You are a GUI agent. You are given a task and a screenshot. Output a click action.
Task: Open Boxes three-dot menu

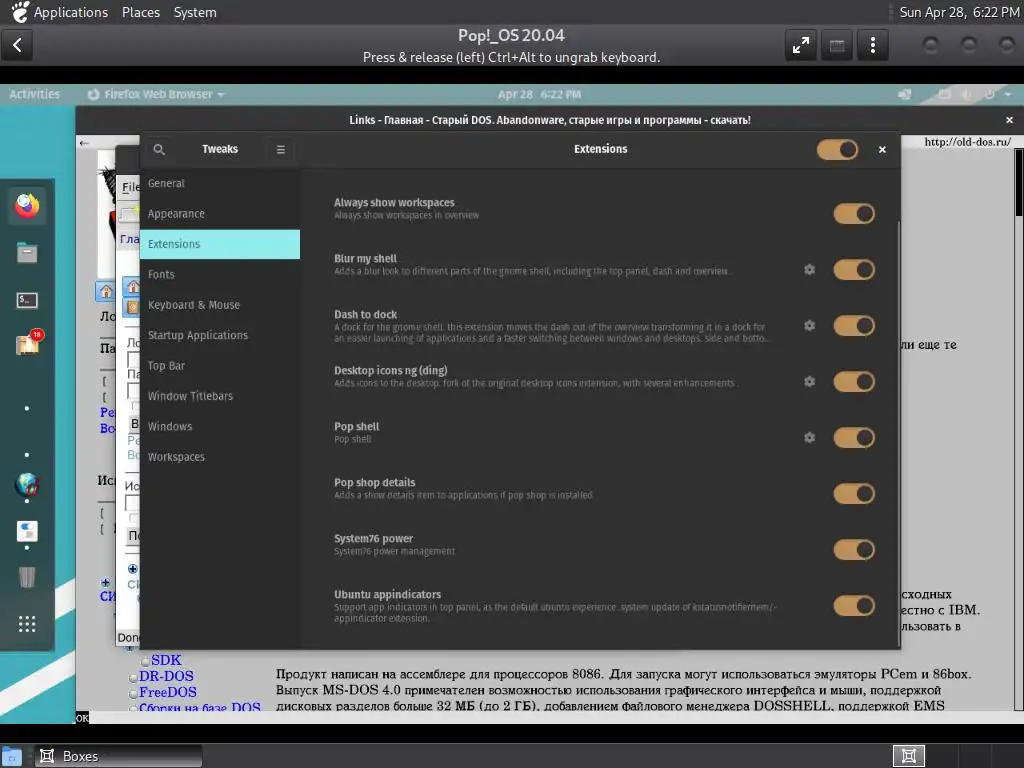(872, 45)
